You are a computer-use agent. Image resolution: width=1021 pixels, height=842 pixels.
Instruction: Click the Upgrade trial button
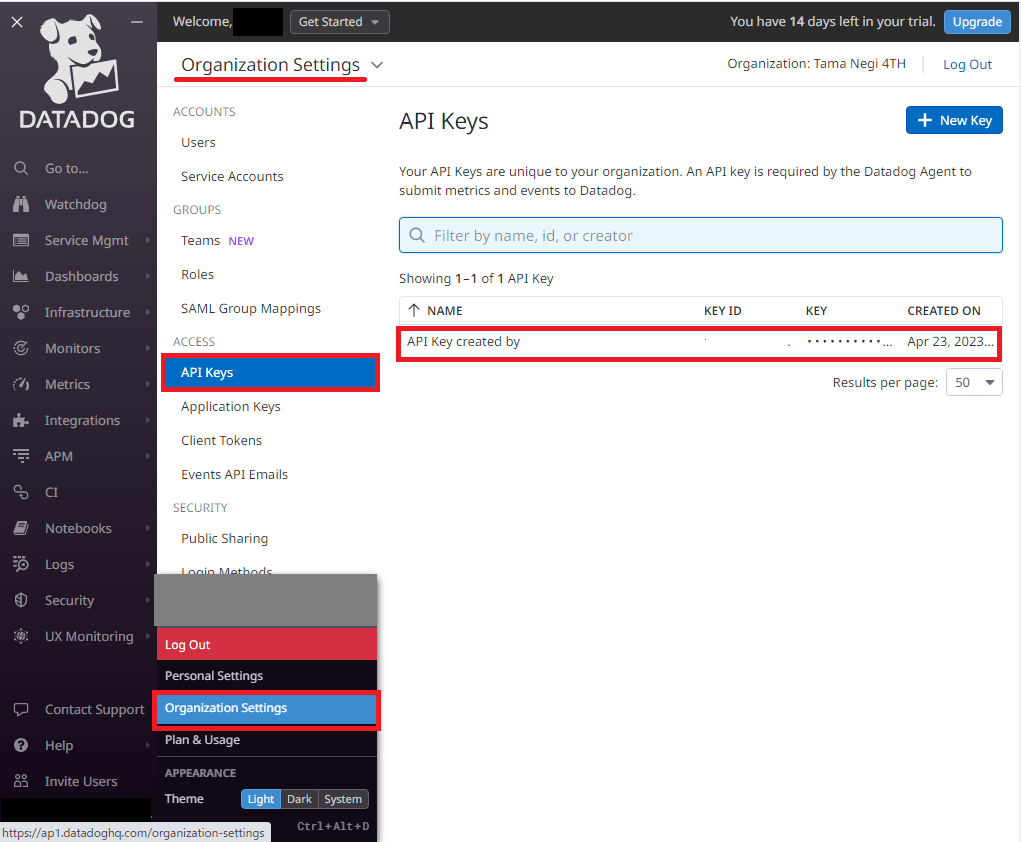977,22
